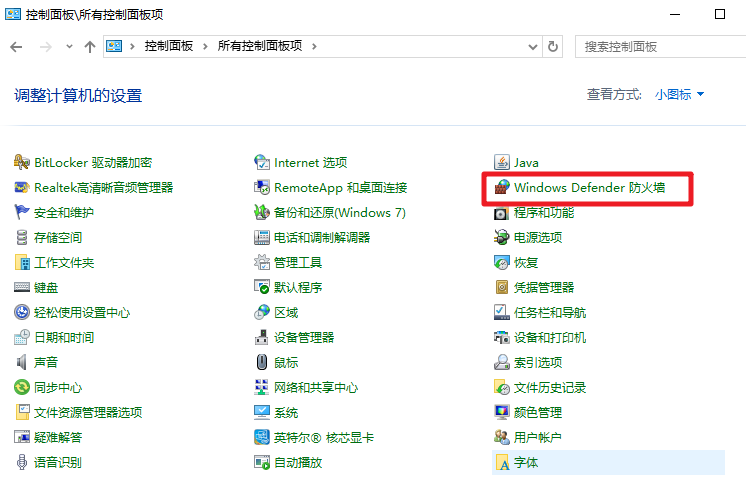Open the 语音识别 microphone icon

[22, 462]
